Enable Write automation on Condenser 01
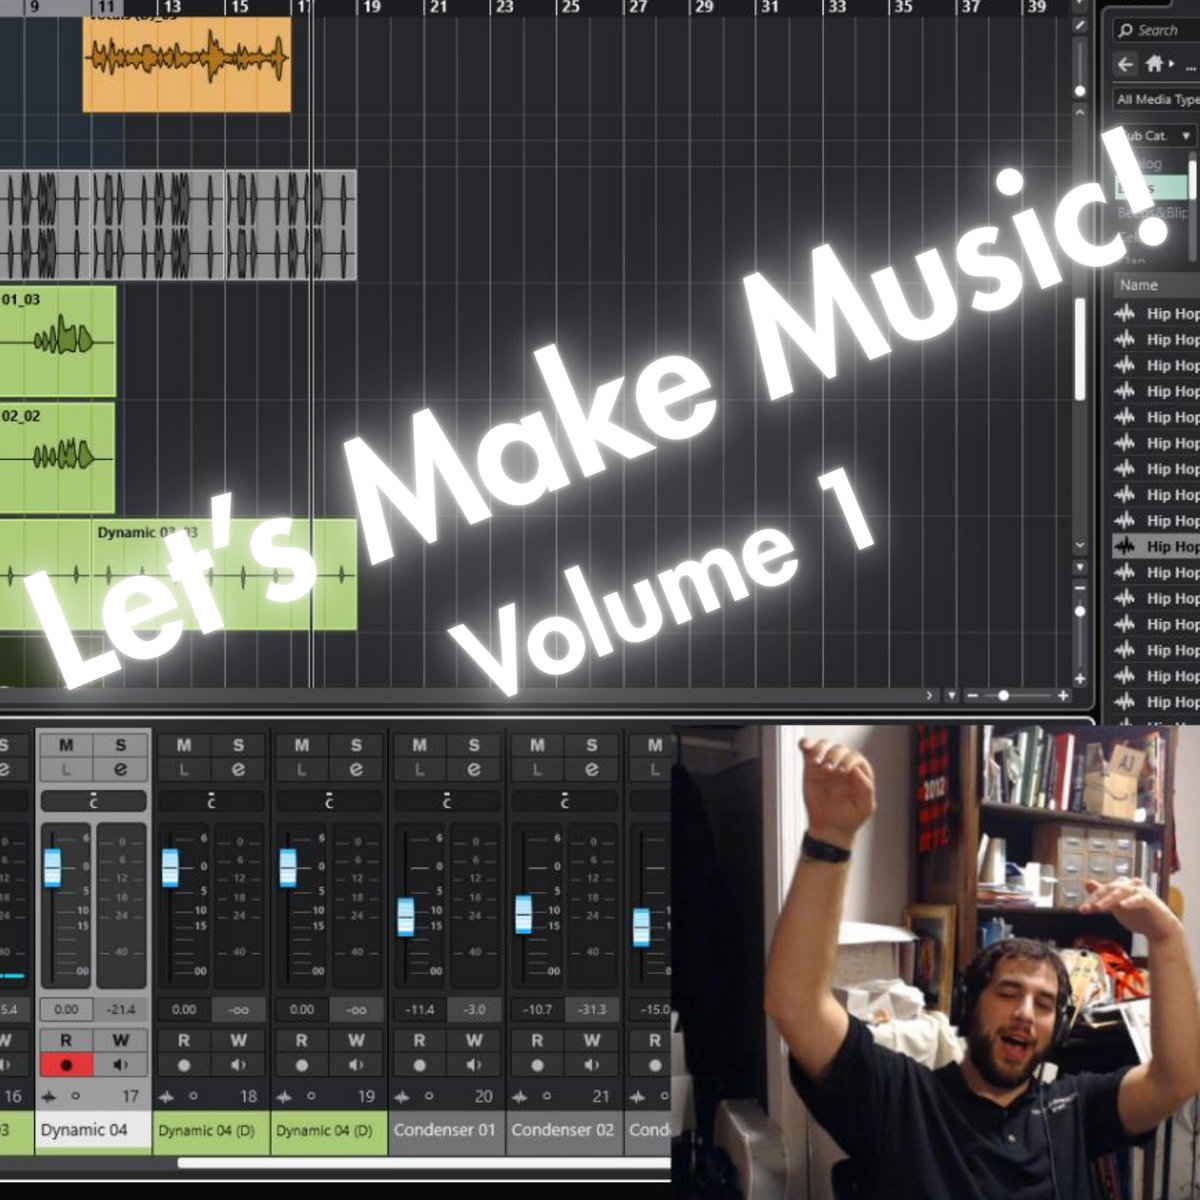Screen dimensions: 1200x1200 coord(474,1040)
